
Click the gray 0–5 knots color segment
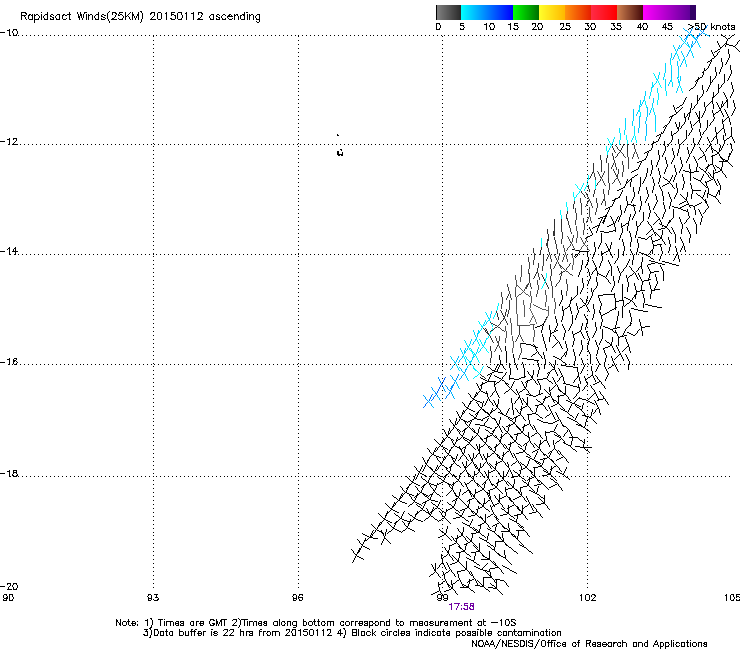tap(448, 12)
